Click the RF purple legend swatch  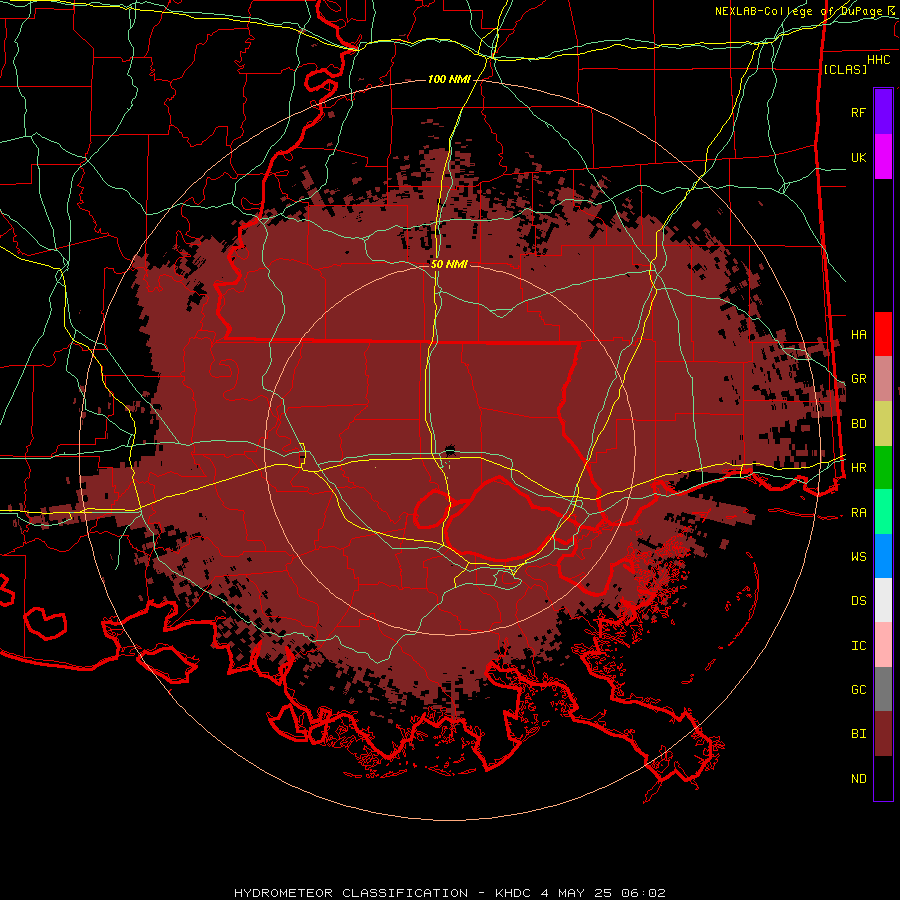(883, 112)
